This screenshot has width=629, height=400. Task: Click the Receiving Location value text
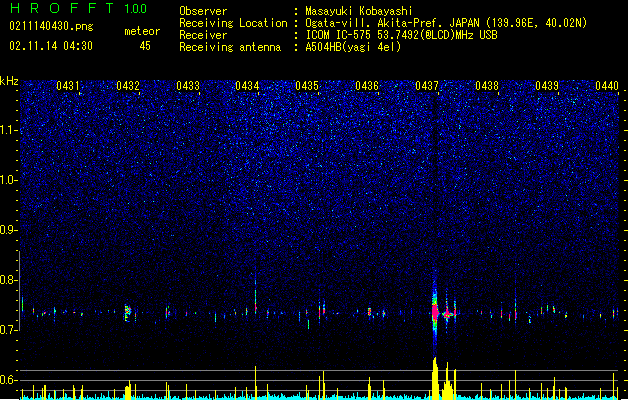click(x=446, y=23)
